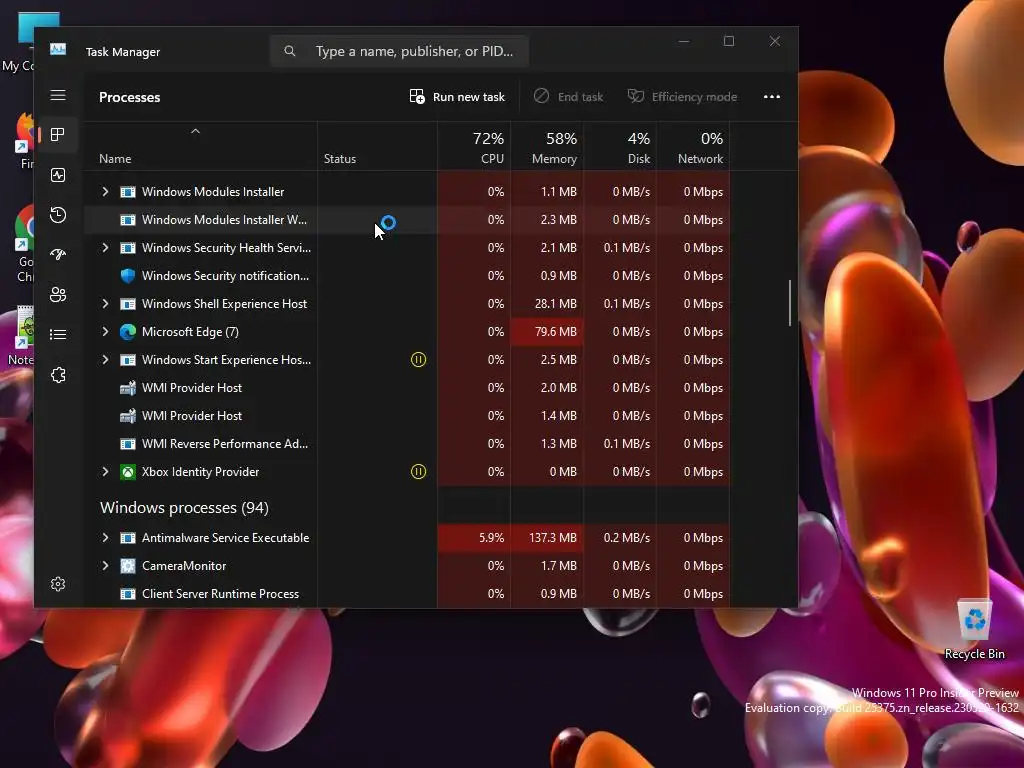
Task: Click the Antimalware Service Executable icon
Action: pos(128,538)
